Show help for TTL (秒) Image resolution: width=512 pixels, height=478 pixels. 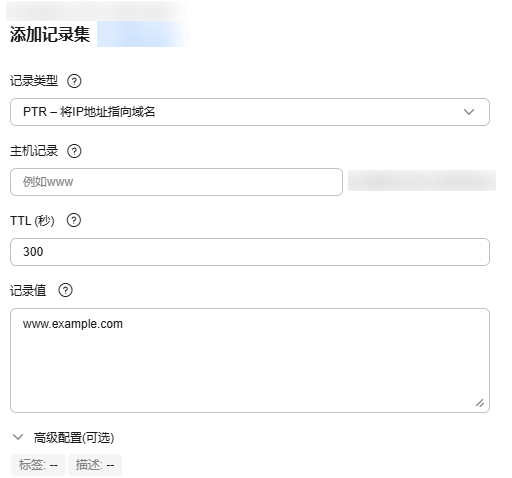point(74,220)
